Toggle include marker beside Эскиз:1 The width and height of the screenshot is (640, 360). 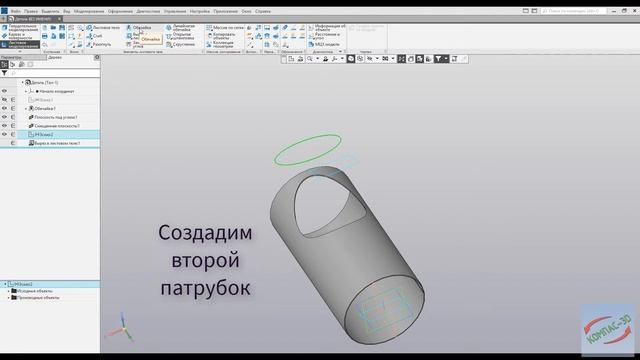tap(13, 100)
